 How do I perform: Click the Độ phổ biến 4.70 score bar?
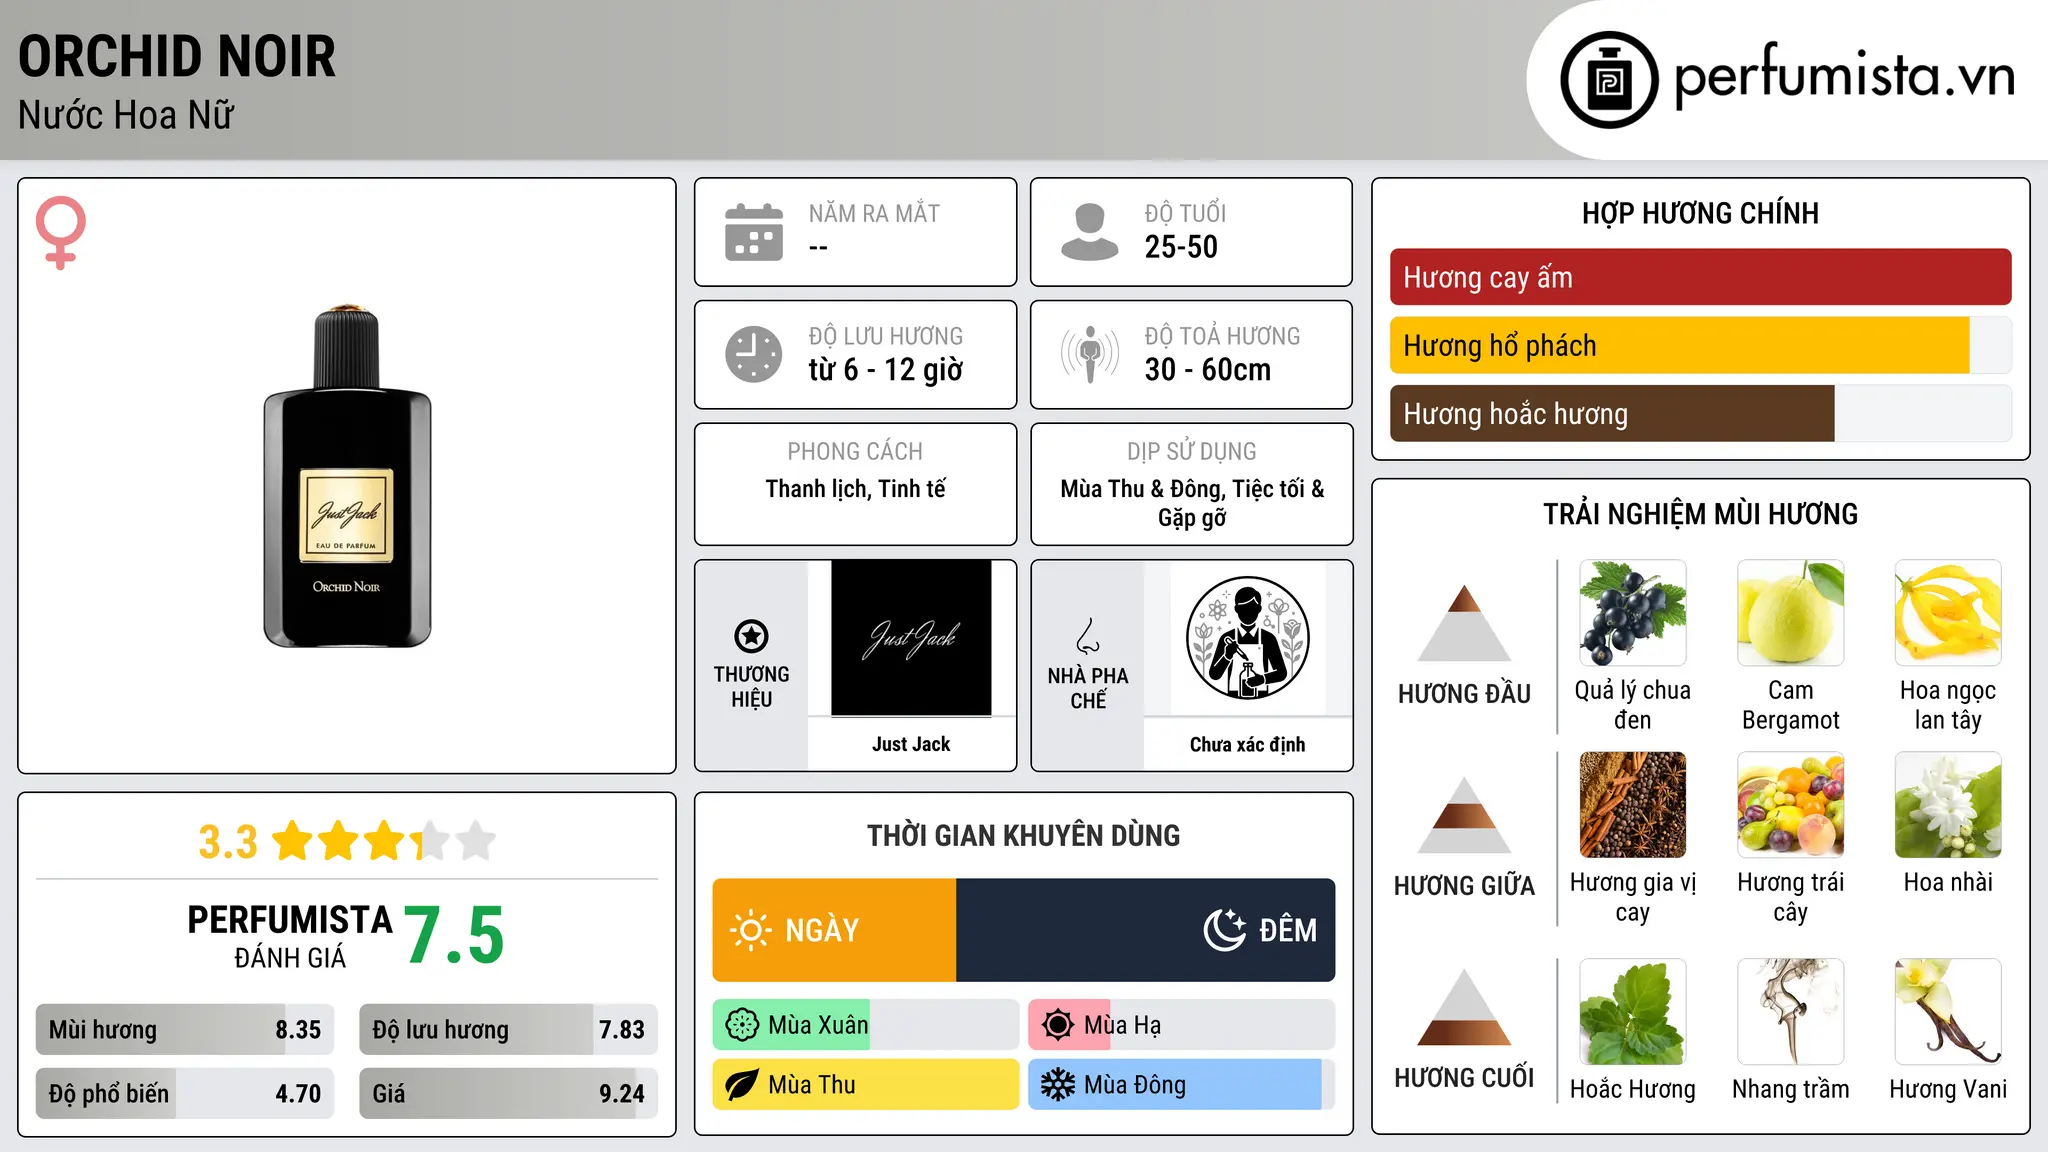185,1093
